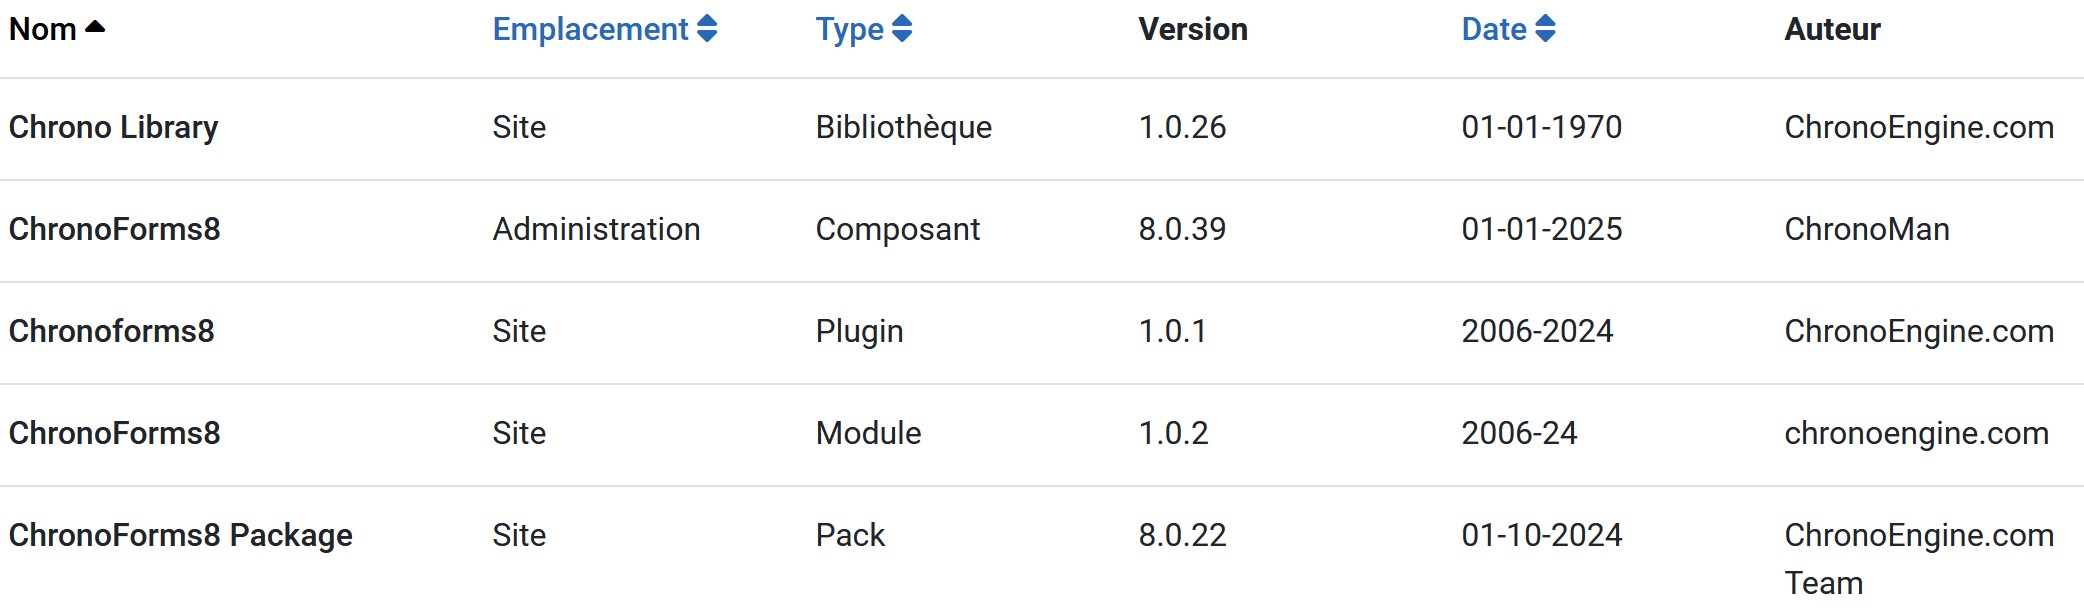
Task: Sort the list by Date header
Action: click(1494, 29)
